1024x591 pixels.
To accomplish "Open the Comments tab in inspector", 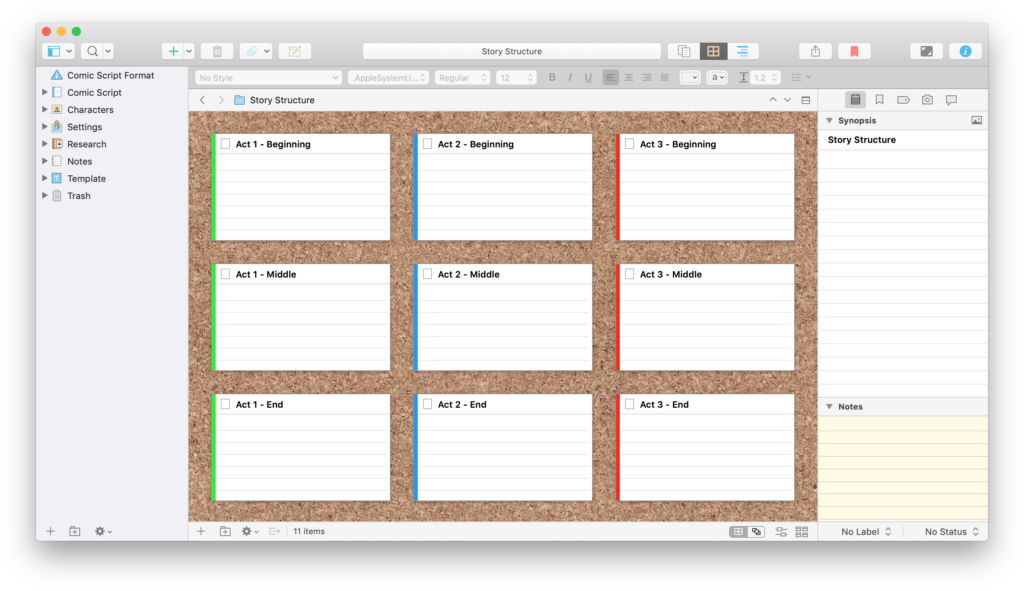I will point(951,100).
